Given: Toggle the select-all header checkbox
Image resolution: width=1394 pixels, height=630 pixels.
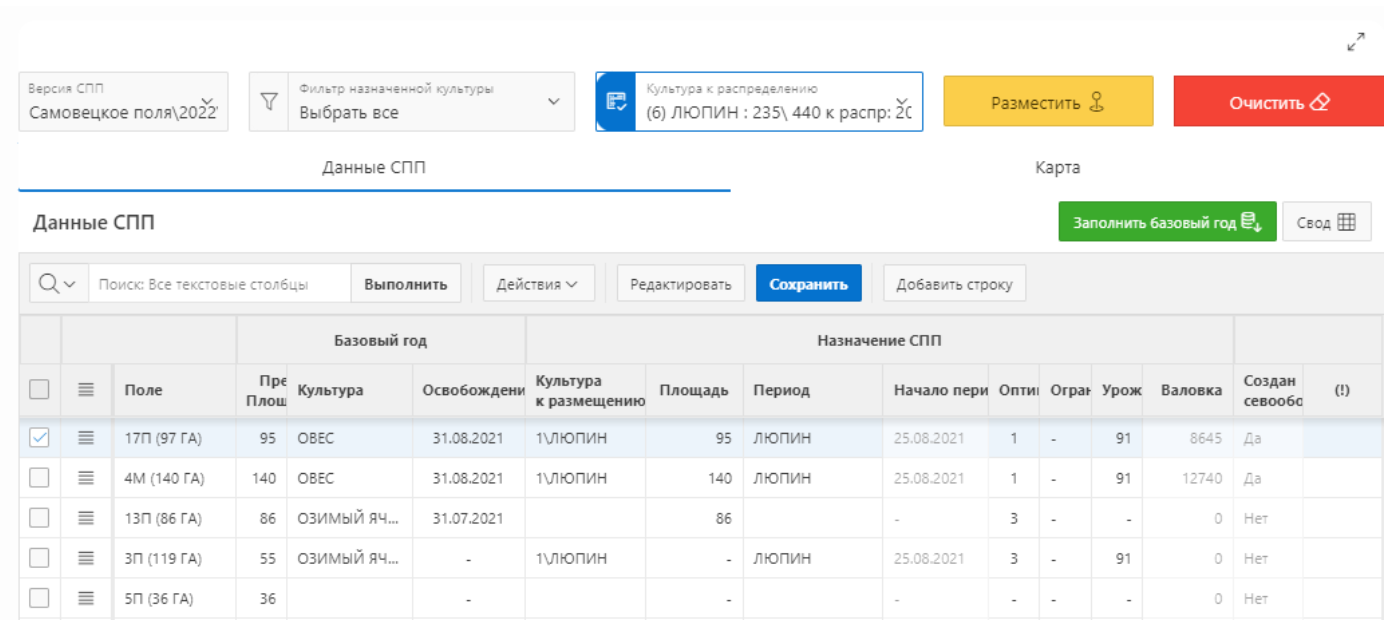Looking at the screenshot, I should (39, 391).
